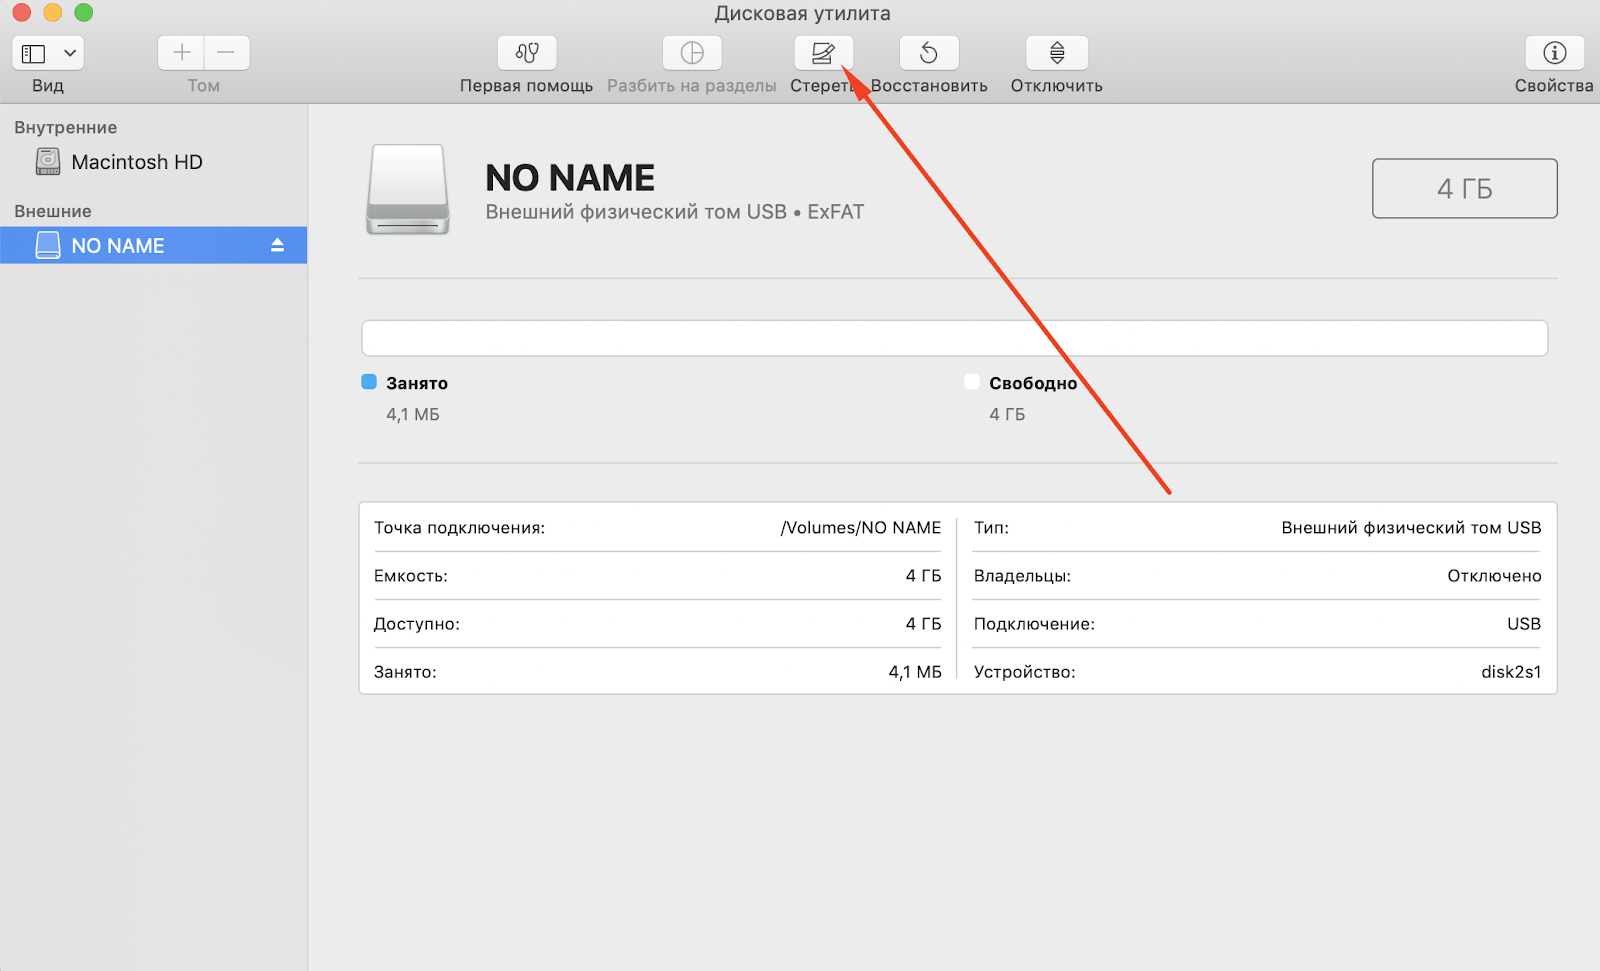Click the blue Занято legend swatch
Screen dimensions: 1600x971
click(x=369, y=382)
